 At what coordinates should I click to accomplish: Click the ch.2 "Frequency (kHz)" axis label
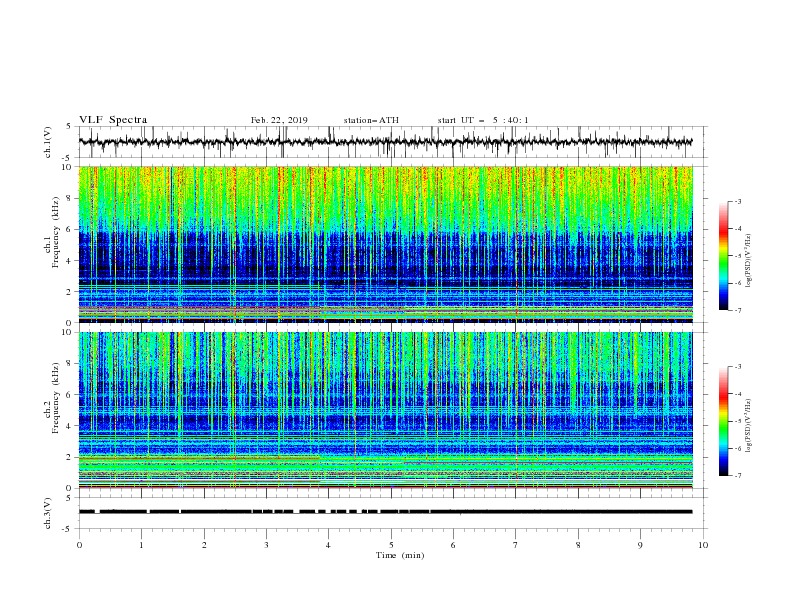(x=56, y=398)
